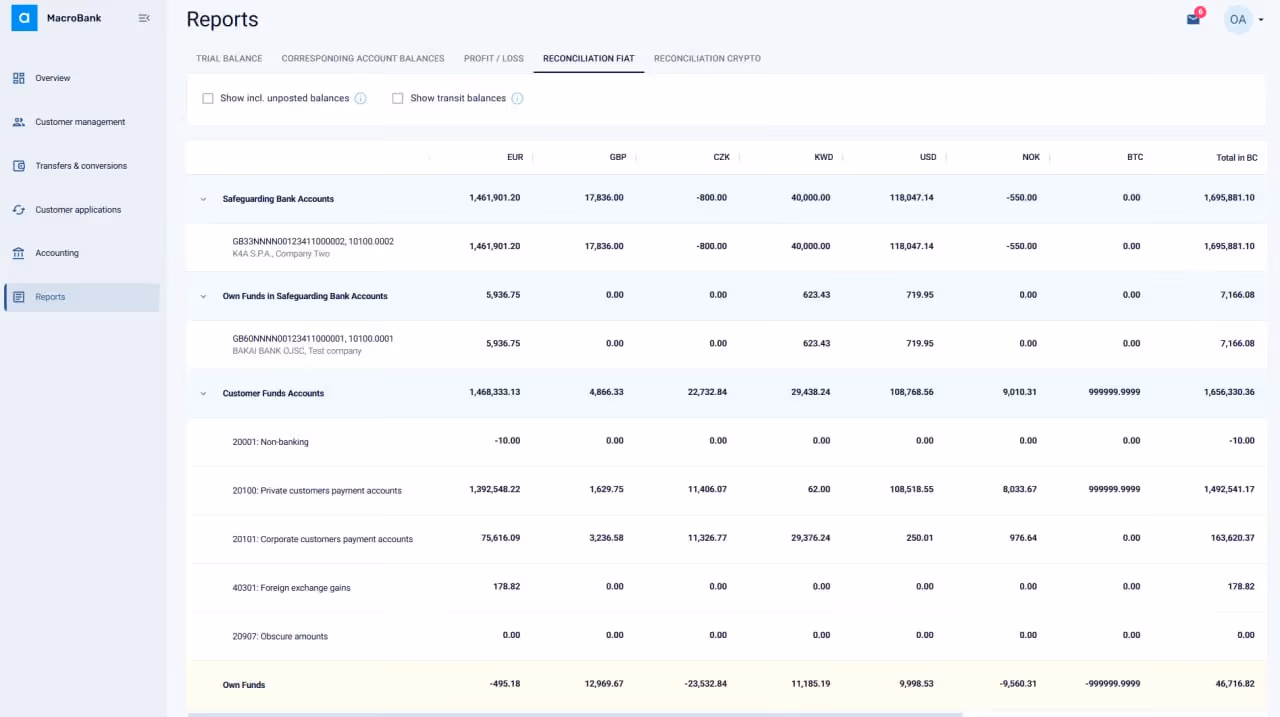Click the MacroBank logo icon

[24, 18]
